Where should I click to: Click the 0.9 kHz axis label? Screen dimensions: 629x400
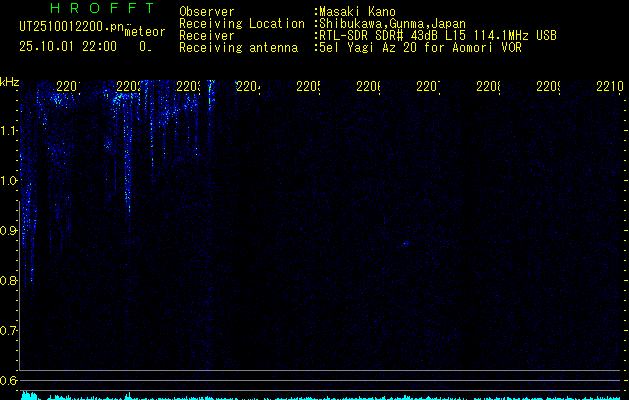9,231
